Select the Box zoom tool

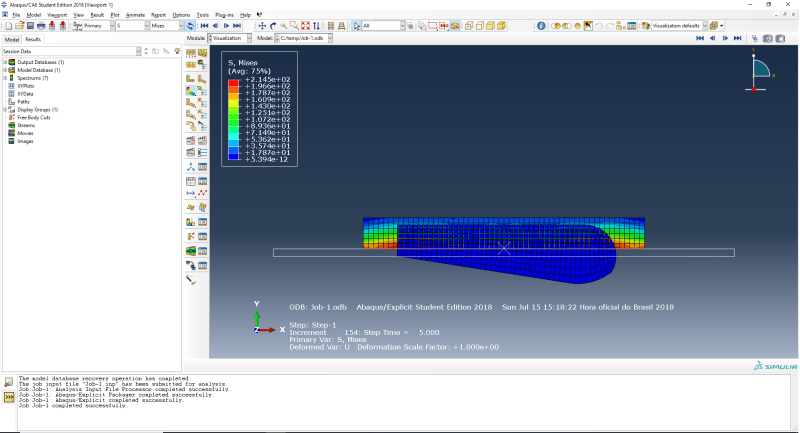click(294, 26)
